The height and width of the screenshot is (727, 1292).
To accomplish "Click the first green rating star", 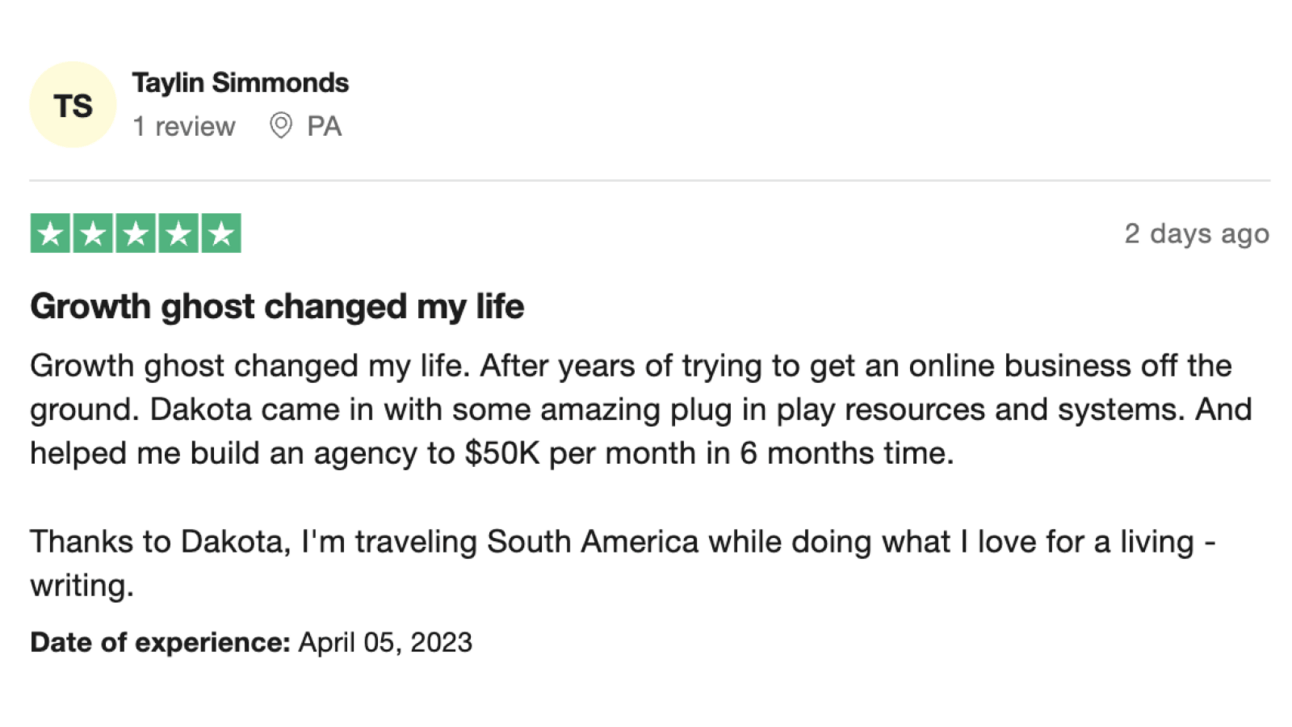I will pyautogui.click(x=50, y=234).
